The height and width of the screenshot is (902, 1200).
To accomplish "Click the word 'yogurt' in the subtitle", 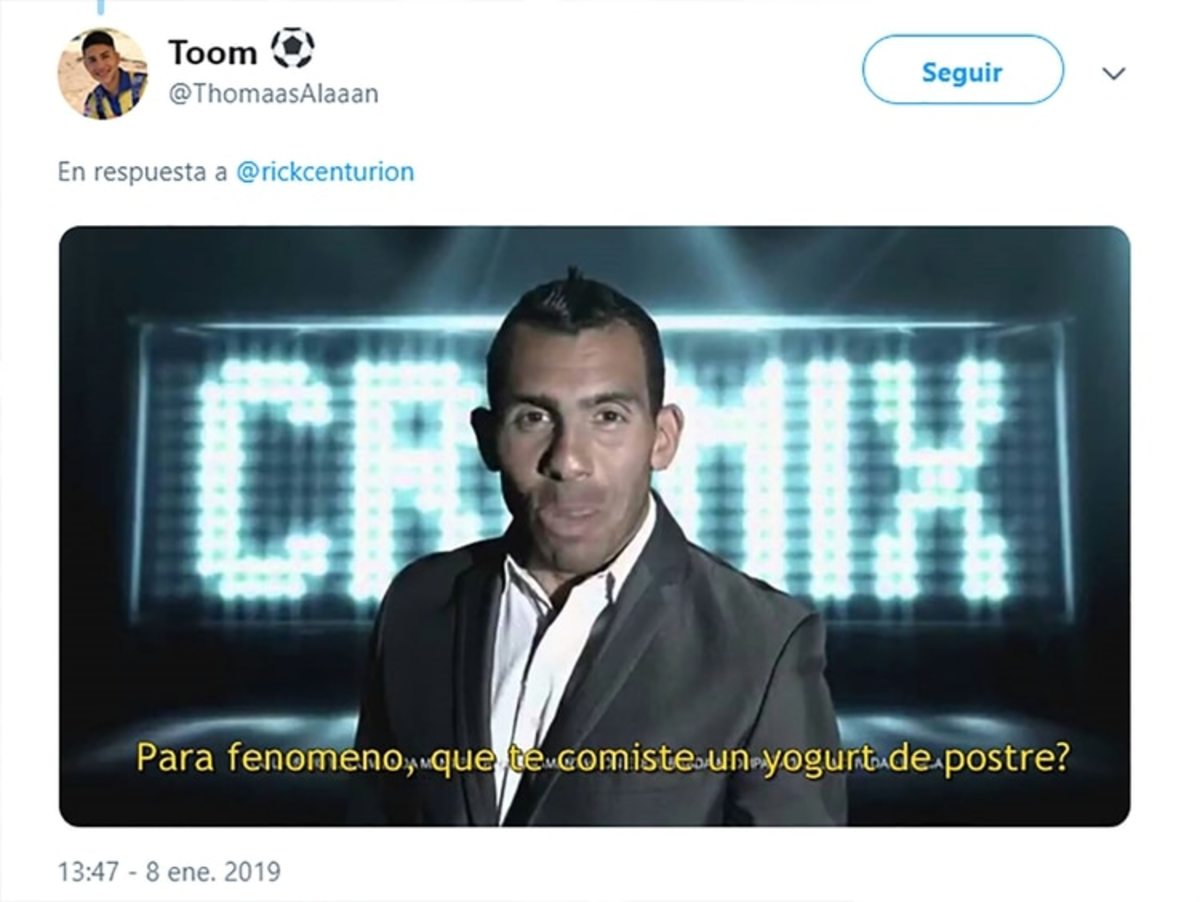I will coord(817,758).
